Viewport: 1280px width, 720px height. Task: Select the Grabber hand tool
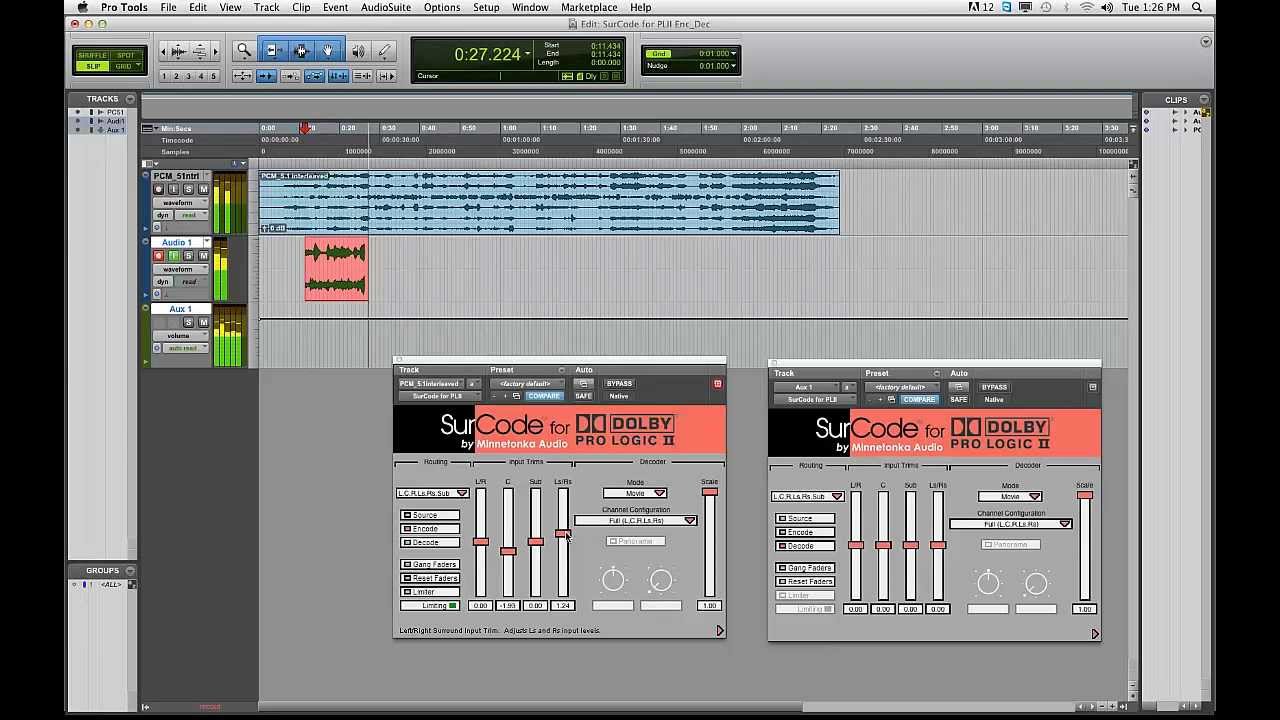pos(328,50)
